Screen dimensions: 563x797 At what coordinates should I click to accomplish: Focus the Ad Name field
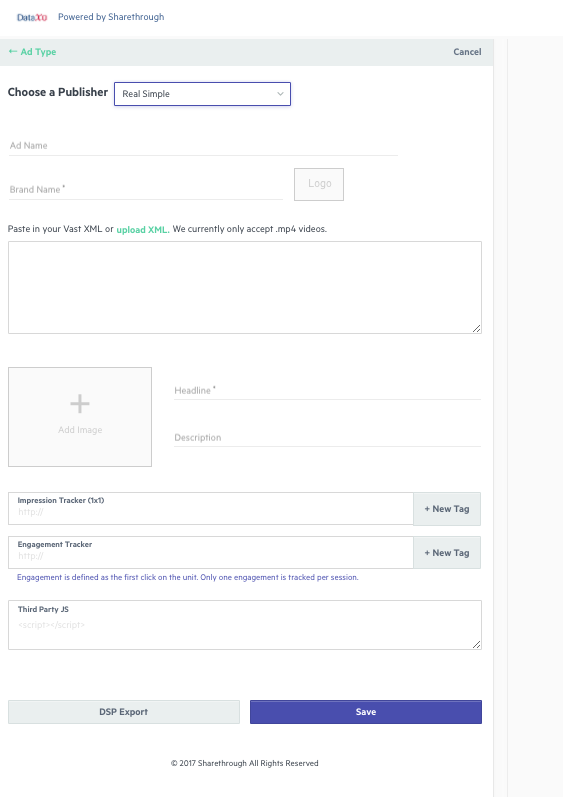(x=203, y=146)
